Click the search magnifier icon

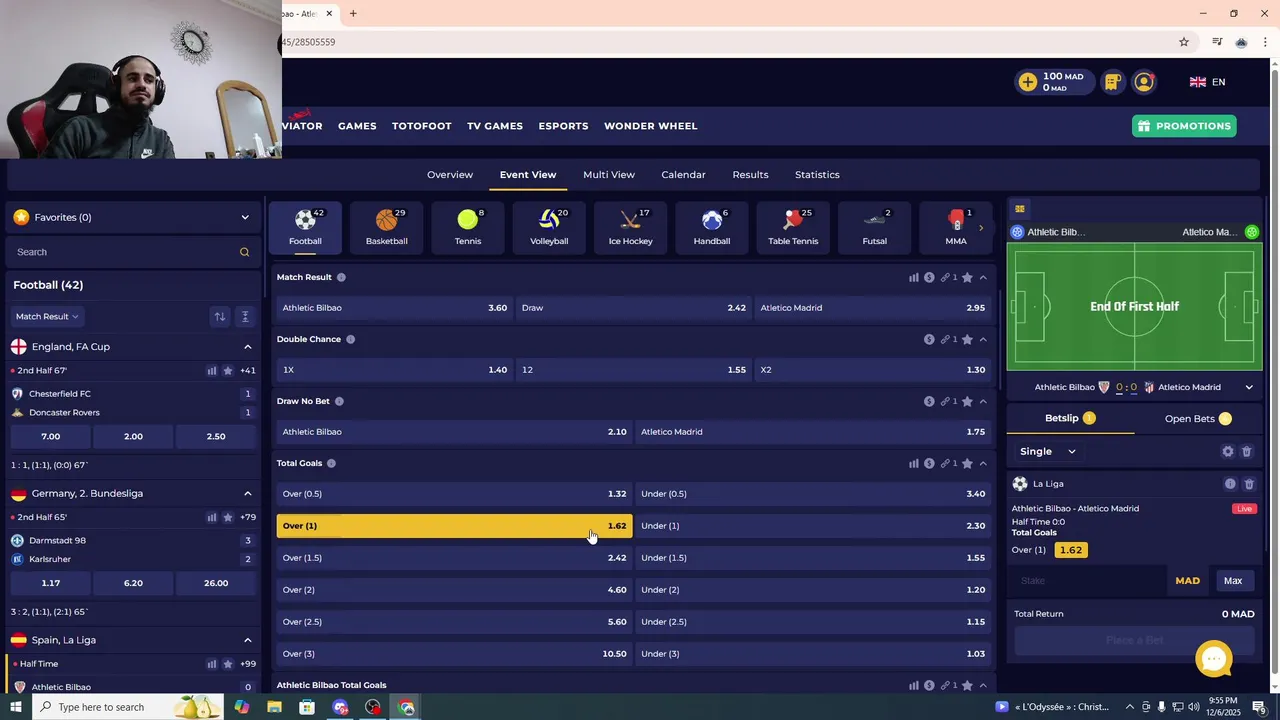tap(244, 252)
